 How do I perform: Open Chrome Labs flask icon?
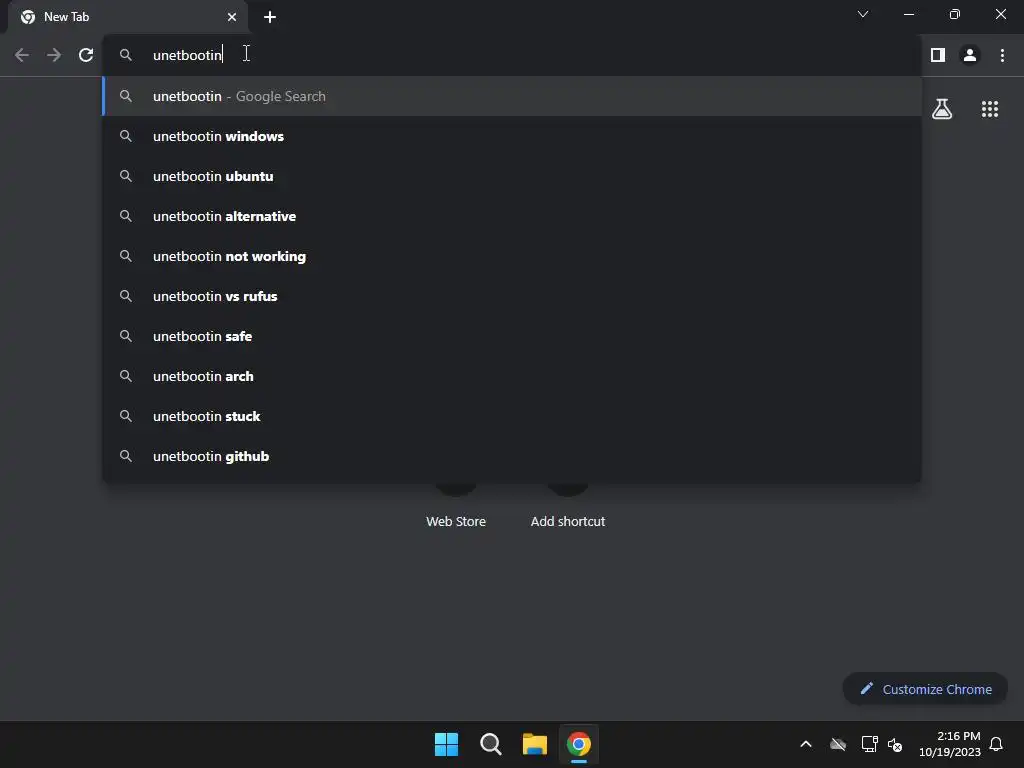coord(942,109)
